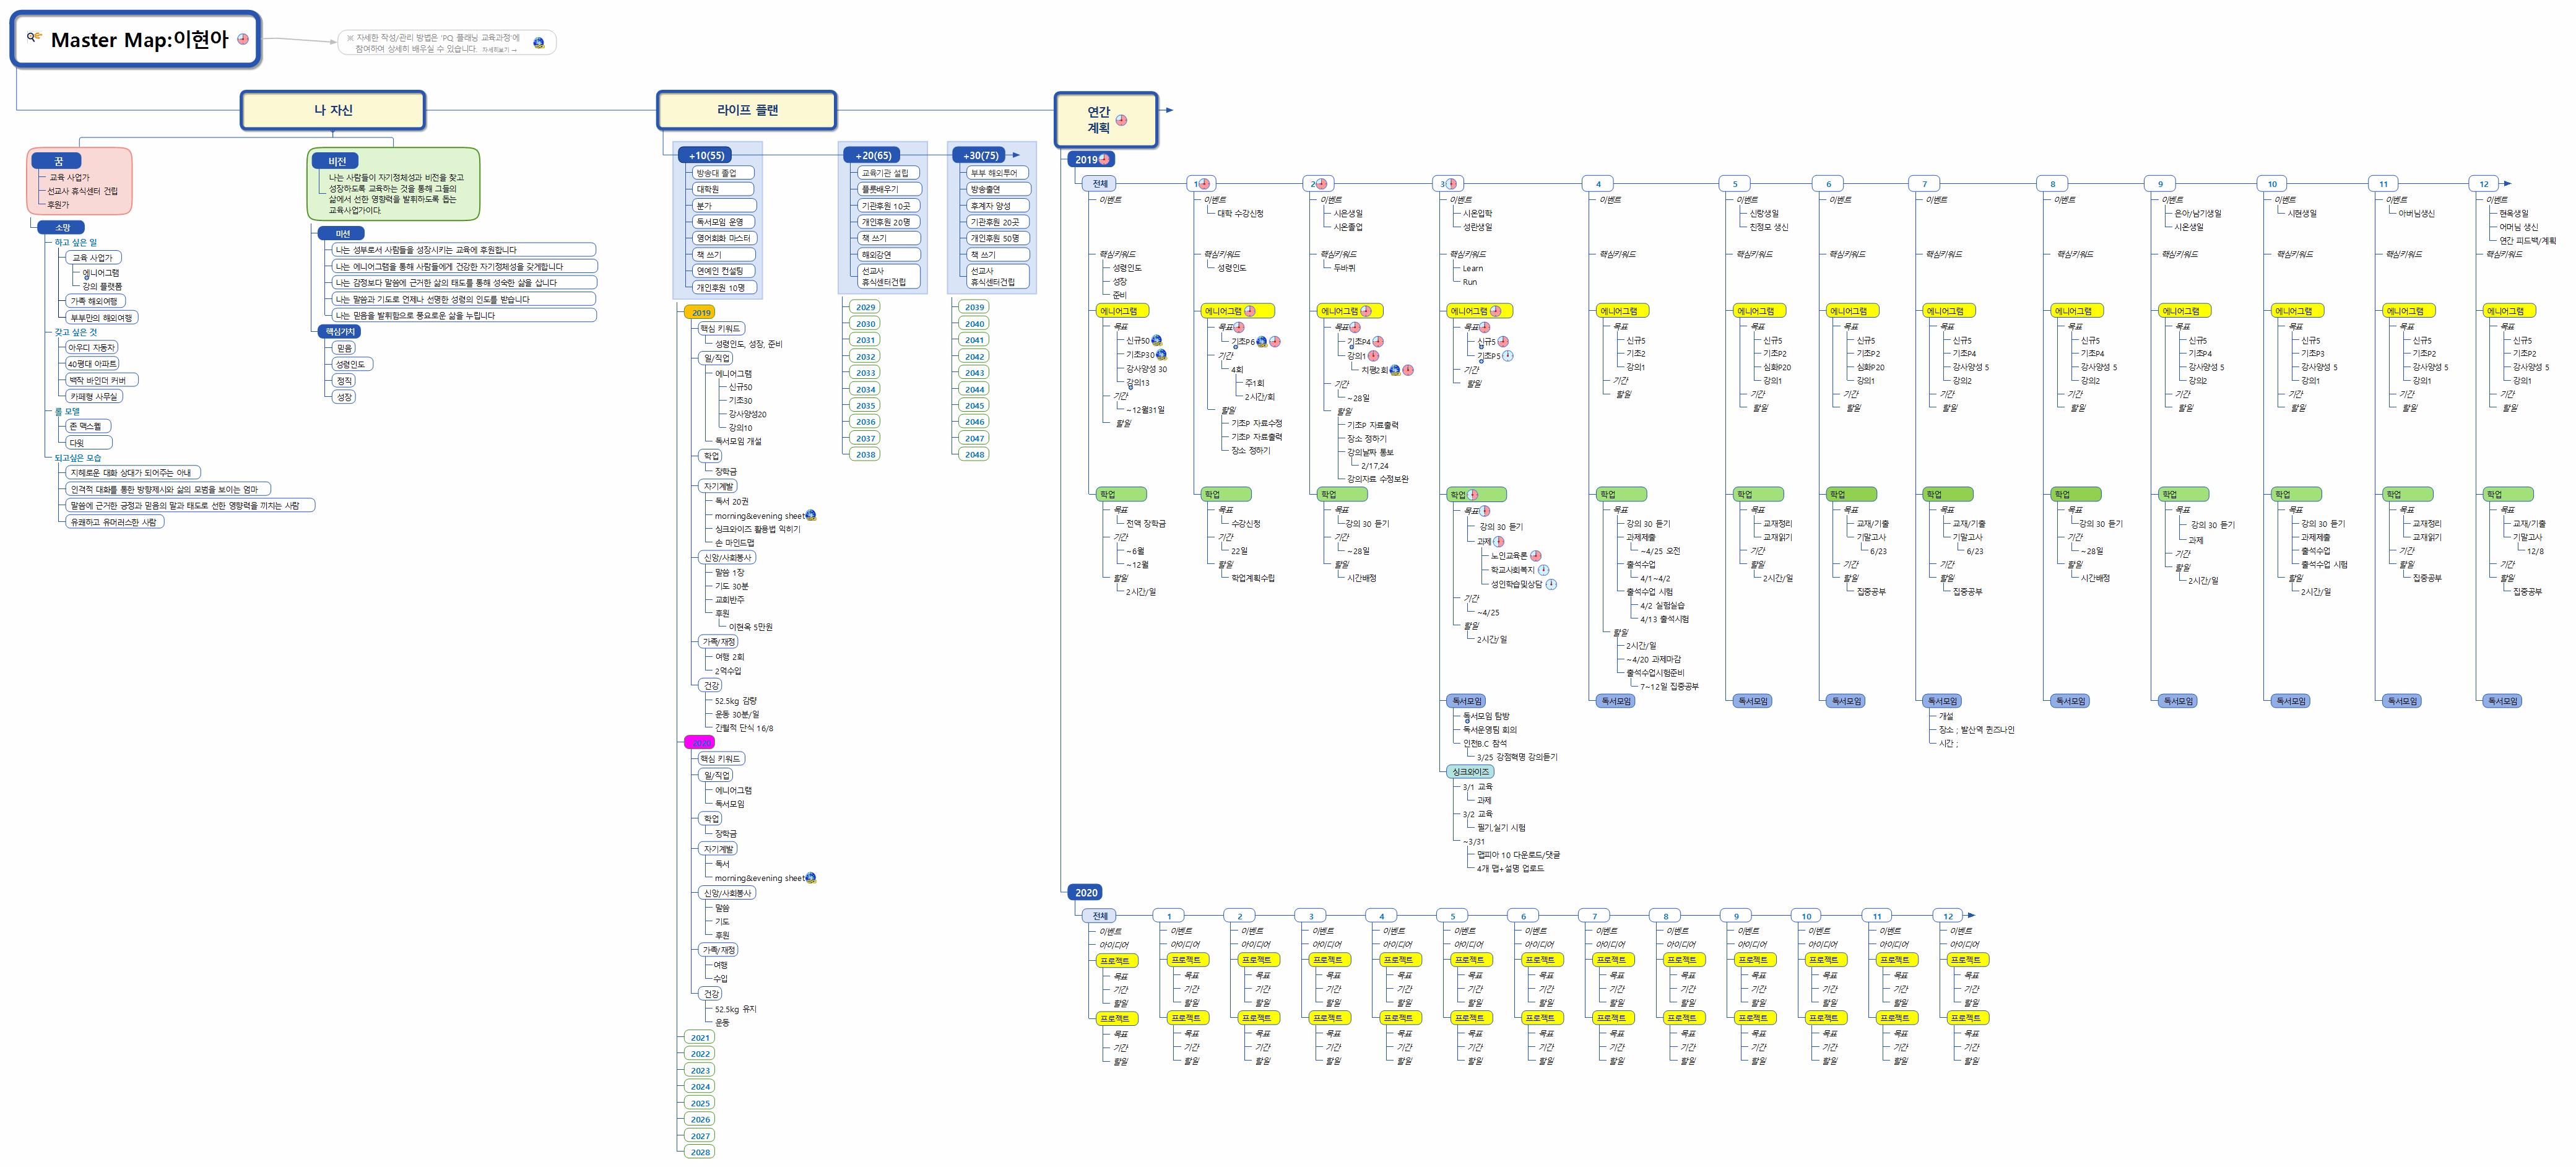Open the globe link icon beside 치평2회

1394,370
